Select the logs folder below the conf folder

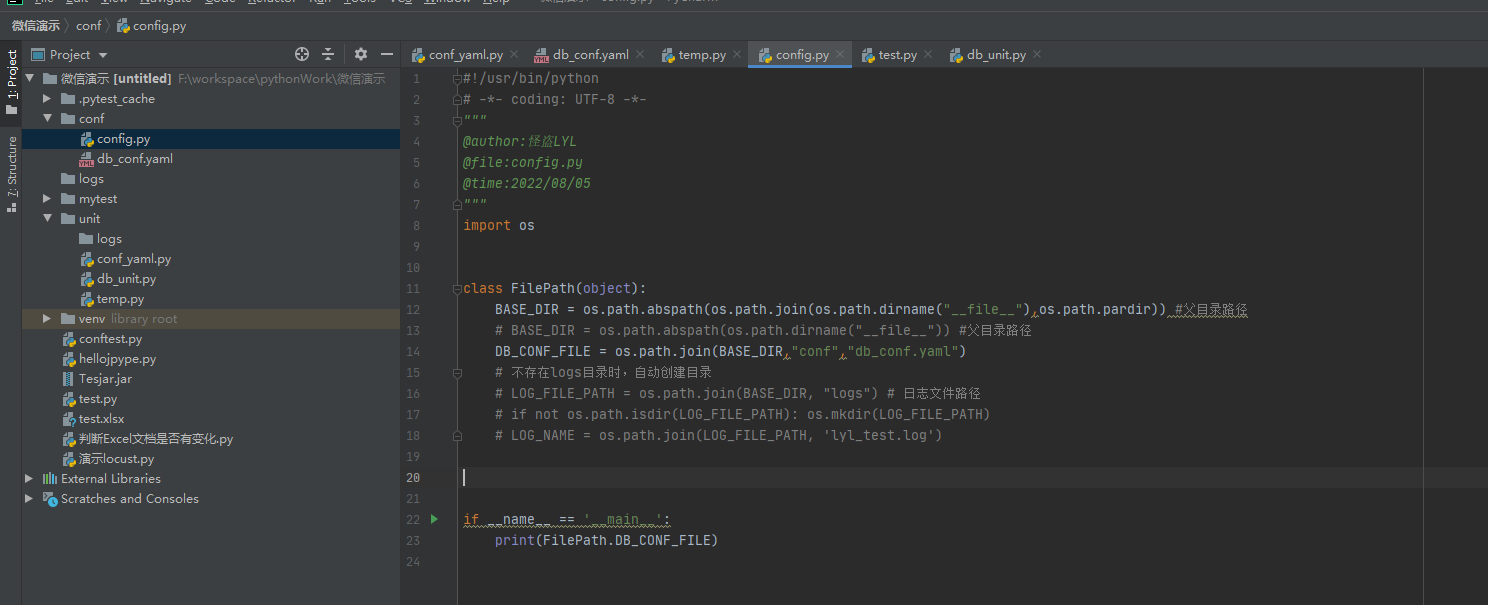click(x=211, y=179)
